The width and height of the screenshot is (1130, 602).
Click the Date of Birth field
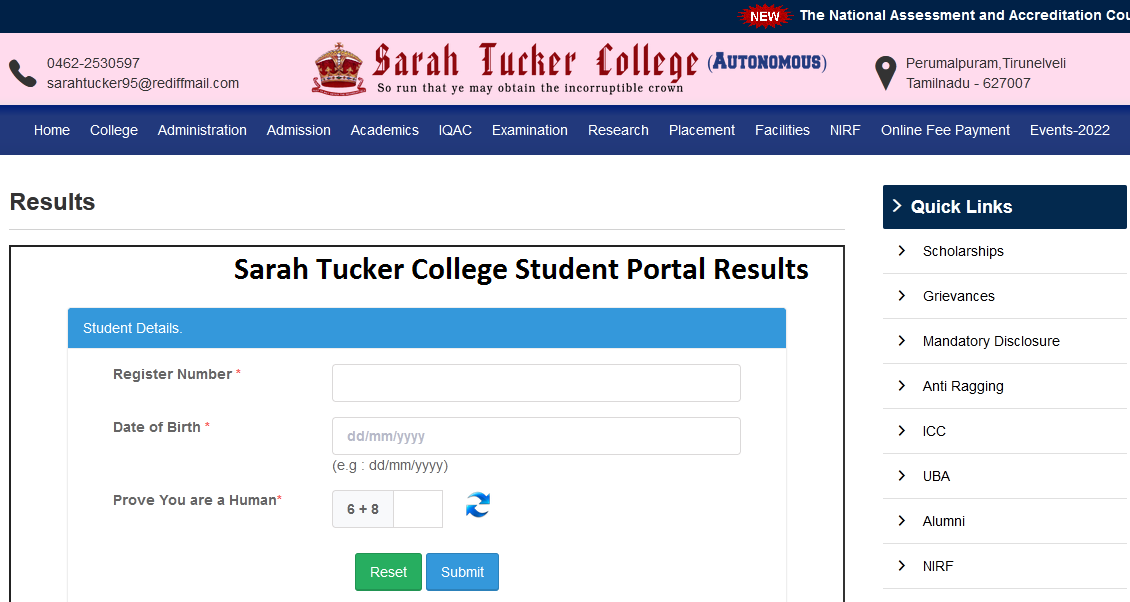click(x=536, y=436)
